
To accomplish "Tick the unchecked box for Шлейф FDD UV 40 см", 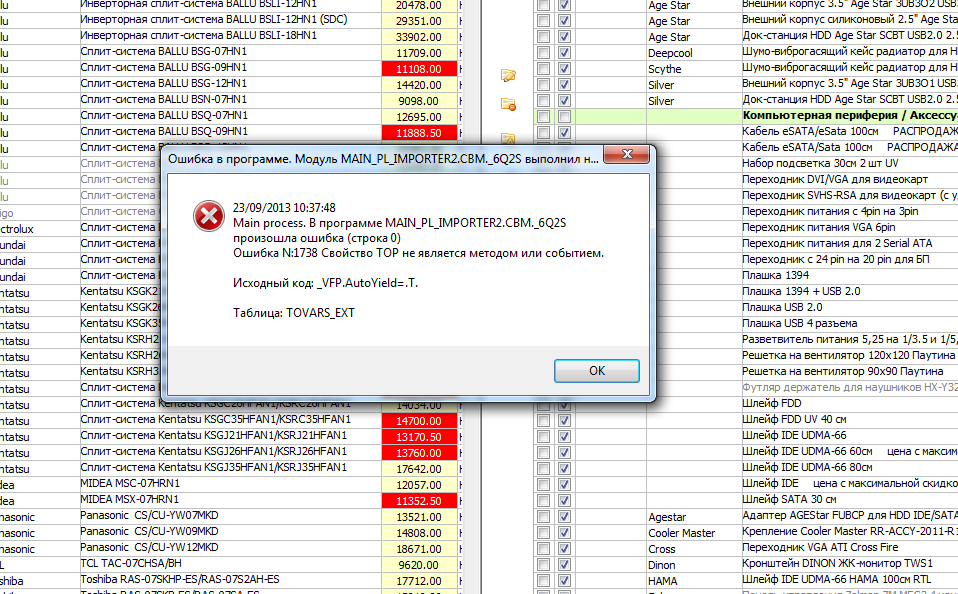I will click(x=543, y=420).
